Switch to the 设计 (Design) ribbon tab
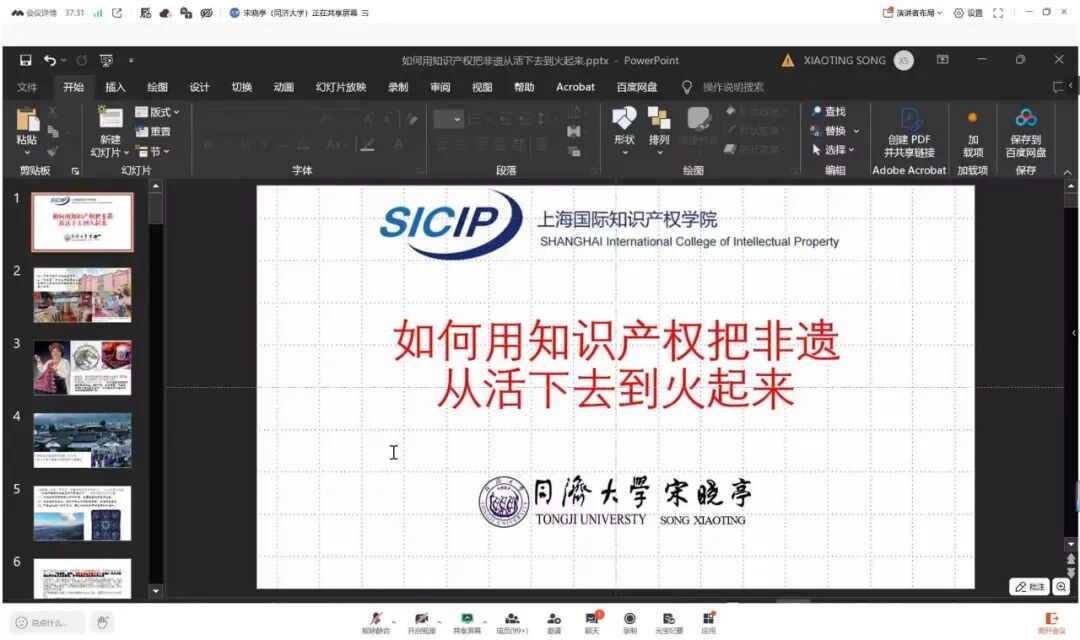 [x=199, y=87]
